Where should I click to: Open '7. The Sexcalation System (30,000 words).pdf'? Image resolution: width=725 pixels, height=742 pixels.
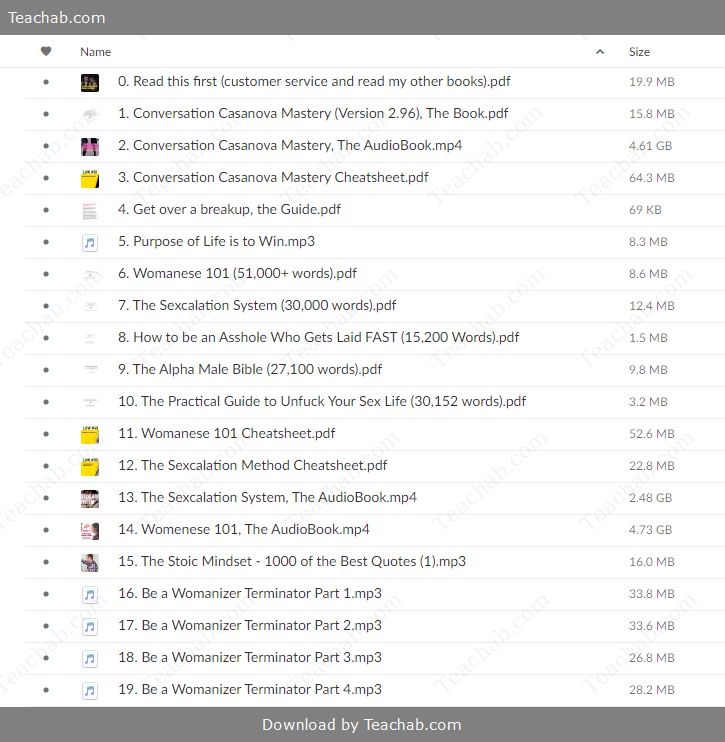coord(257,305)
